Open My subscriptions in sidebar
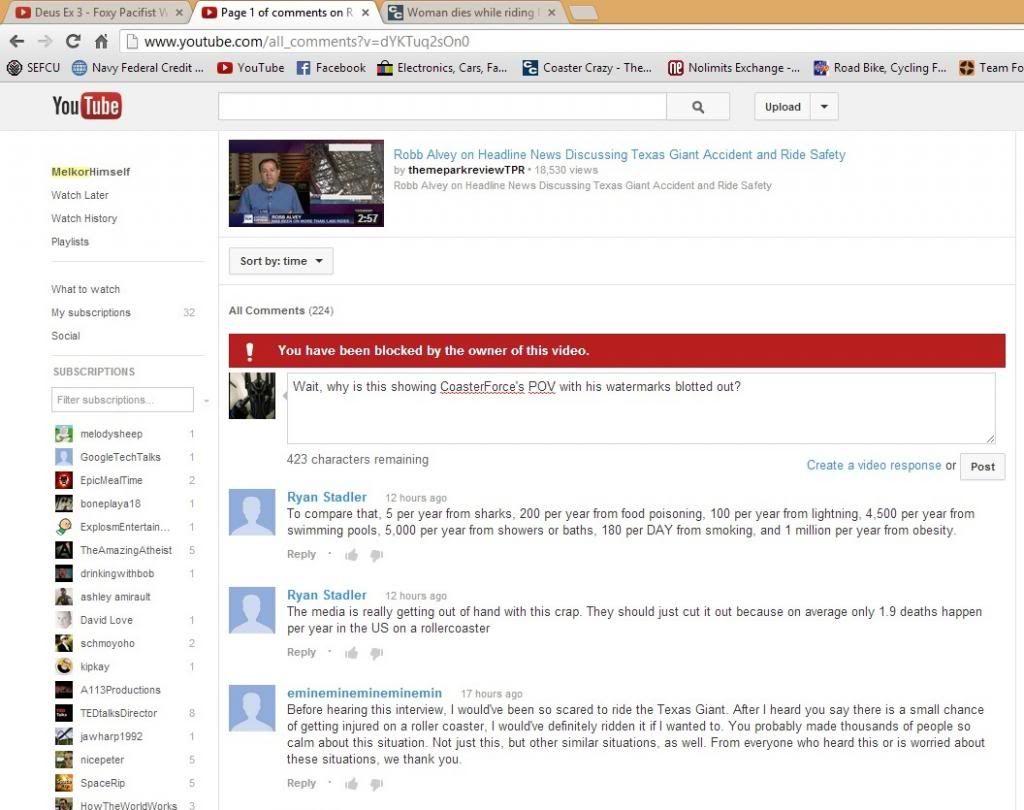 coord(91,312)
